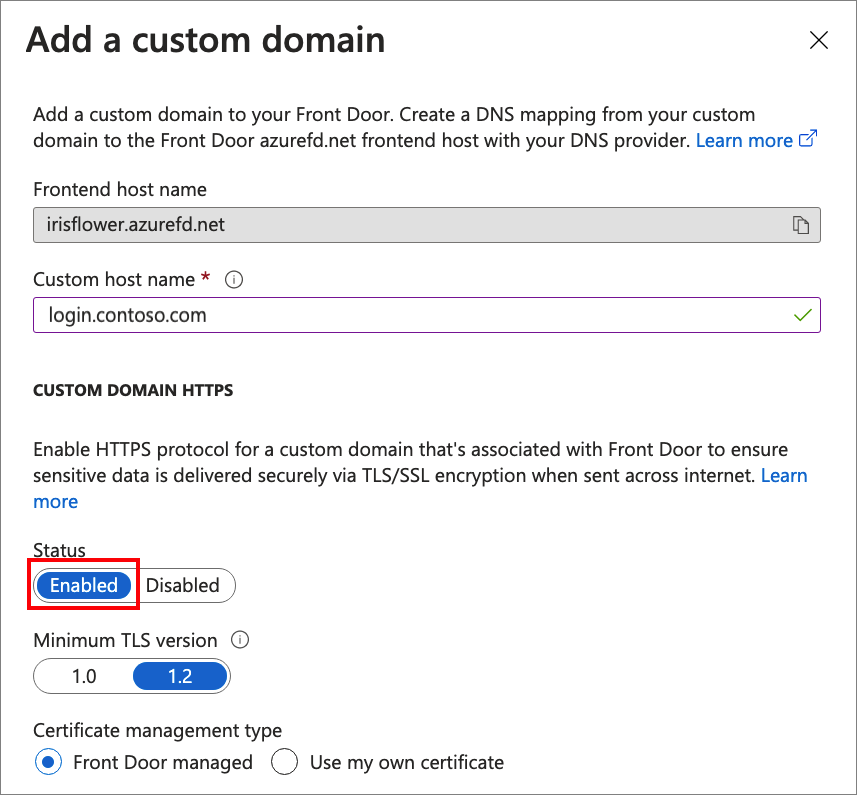Open the external link icon beside Learn more
This screenshot has width=857, height=795.
808,139
